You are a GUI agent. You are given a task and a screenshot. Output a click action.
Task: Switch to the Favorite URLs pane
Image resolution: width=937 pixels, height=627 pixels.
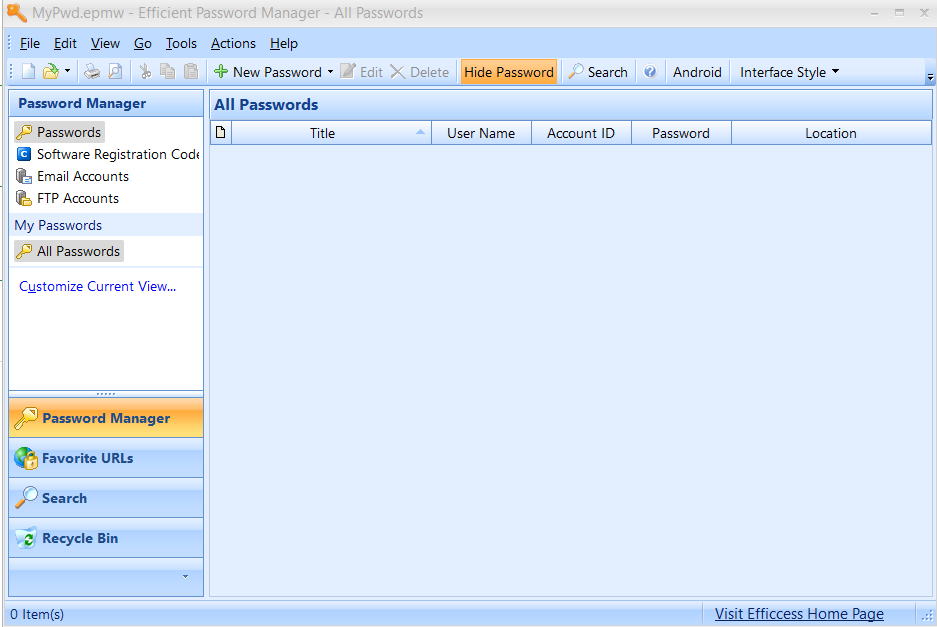(106, 458)
